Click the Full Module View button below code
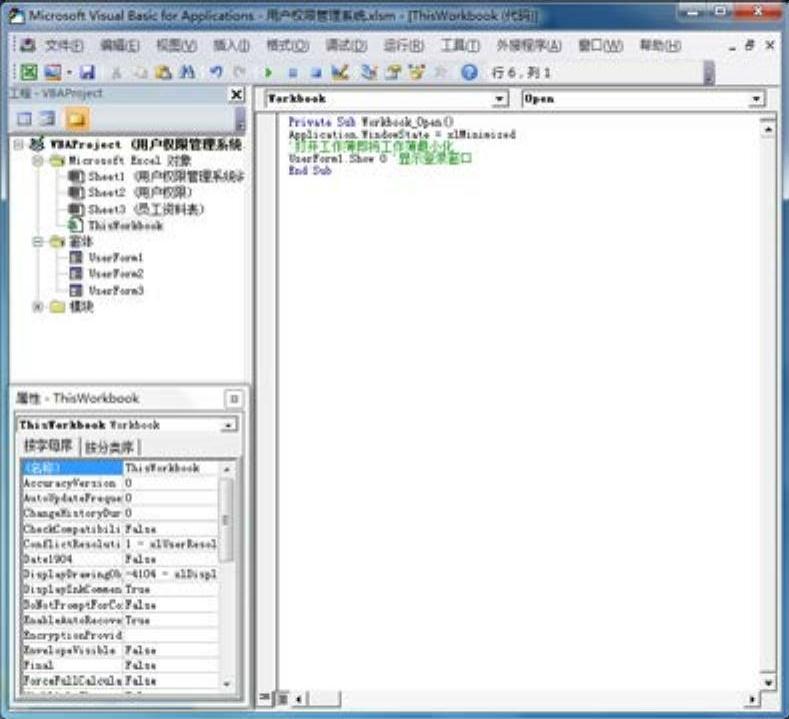This screenshot has width=789, height=719. click(283, 698)
